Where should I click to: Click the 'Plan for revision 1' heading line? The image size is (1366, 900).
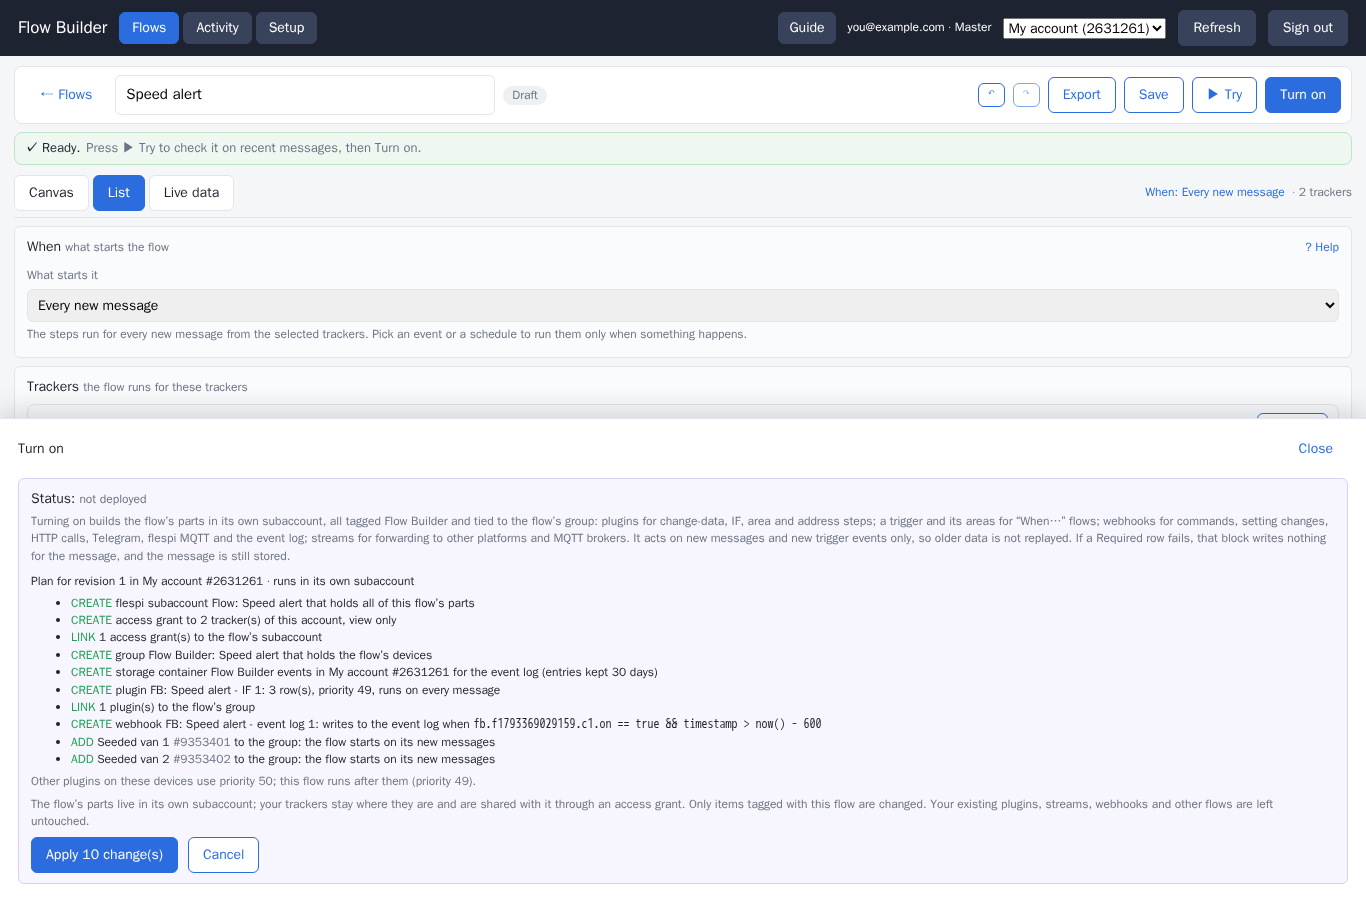[x=222, y=581]
